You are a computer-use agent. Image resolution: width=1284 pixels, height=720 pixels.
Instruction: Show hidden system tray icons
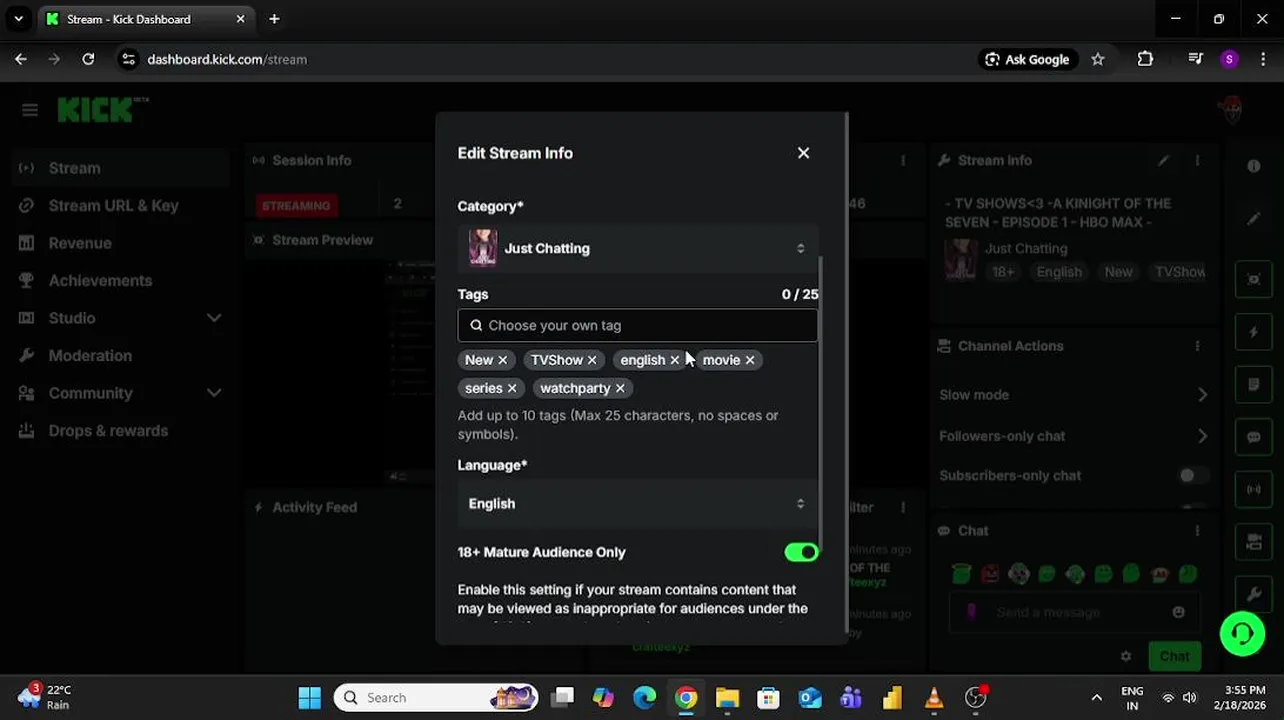[x=1097, y=697]
